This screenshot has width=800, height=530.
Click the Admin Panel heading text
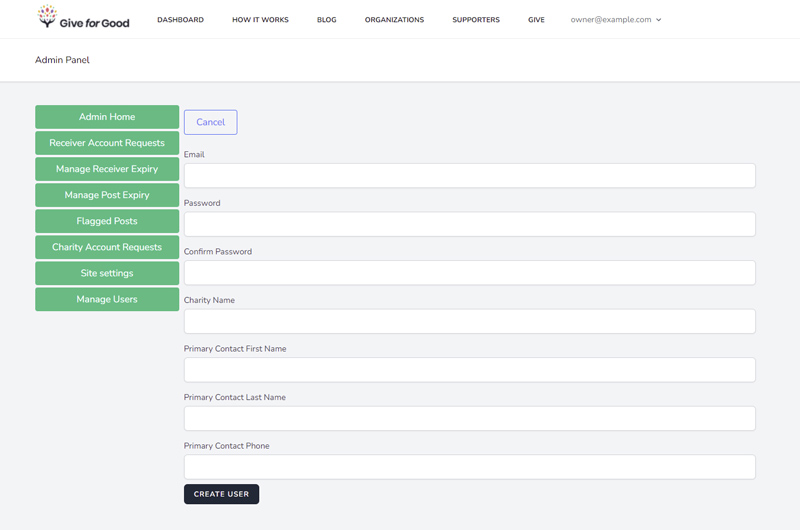(62, 60)
